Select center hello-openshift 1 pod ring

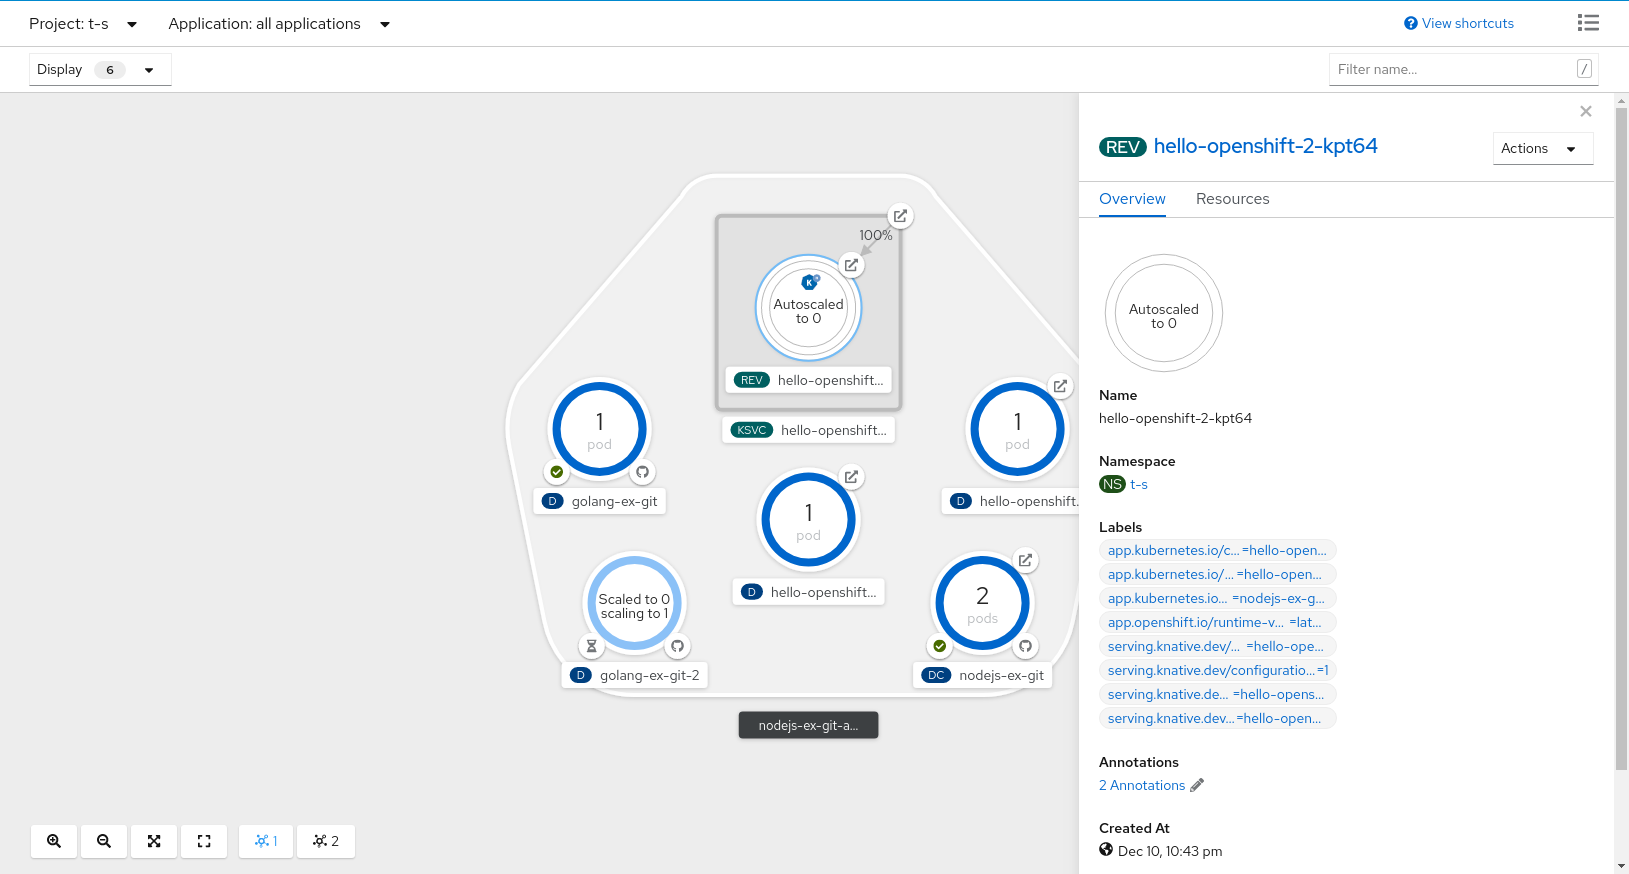[x=808, y=520]
